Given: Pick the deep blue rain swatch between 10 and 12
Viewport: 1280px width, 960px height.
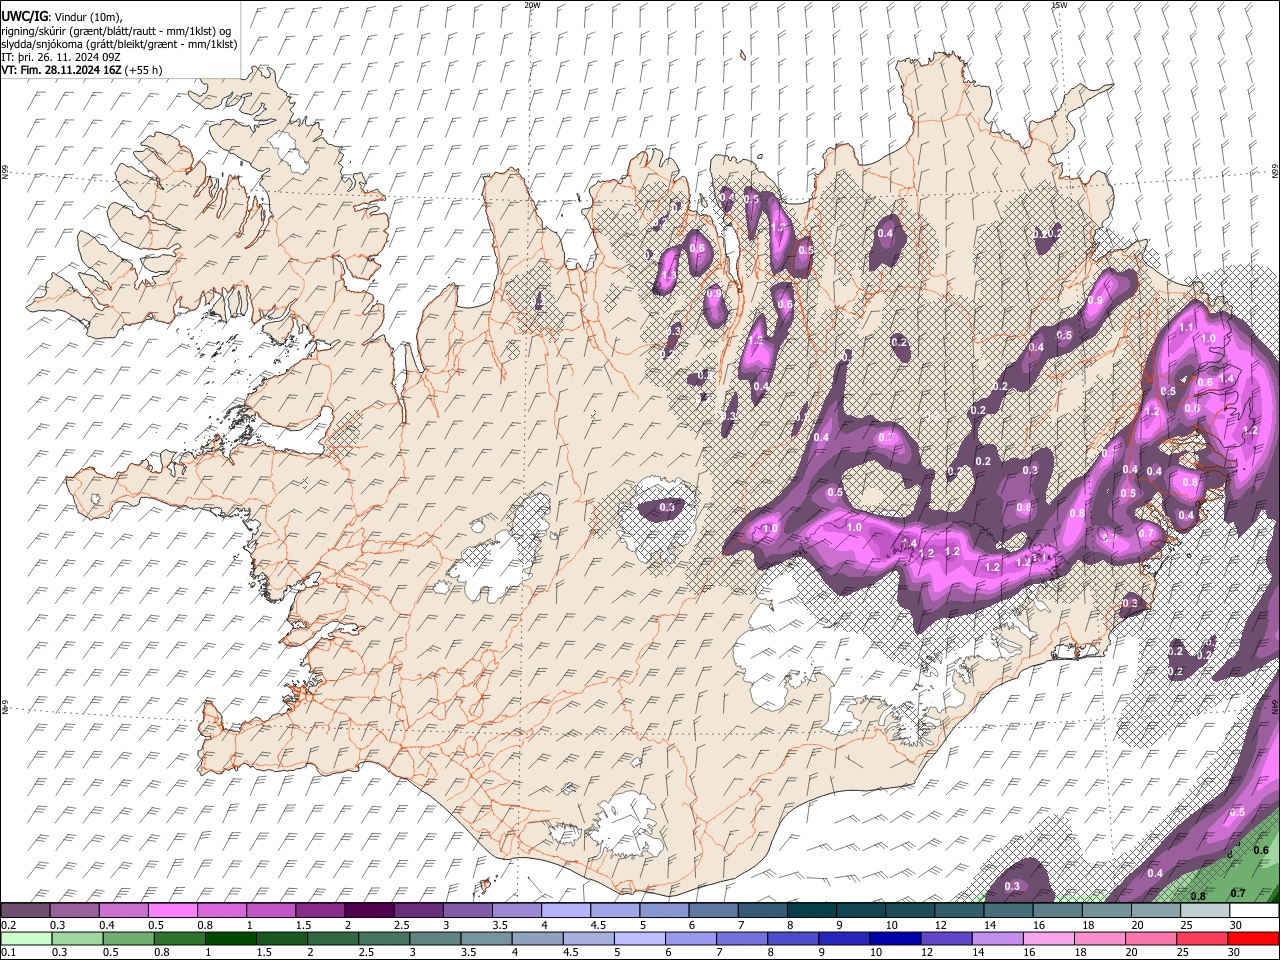Looking at the screenshot, I should (x=895, y=939).
